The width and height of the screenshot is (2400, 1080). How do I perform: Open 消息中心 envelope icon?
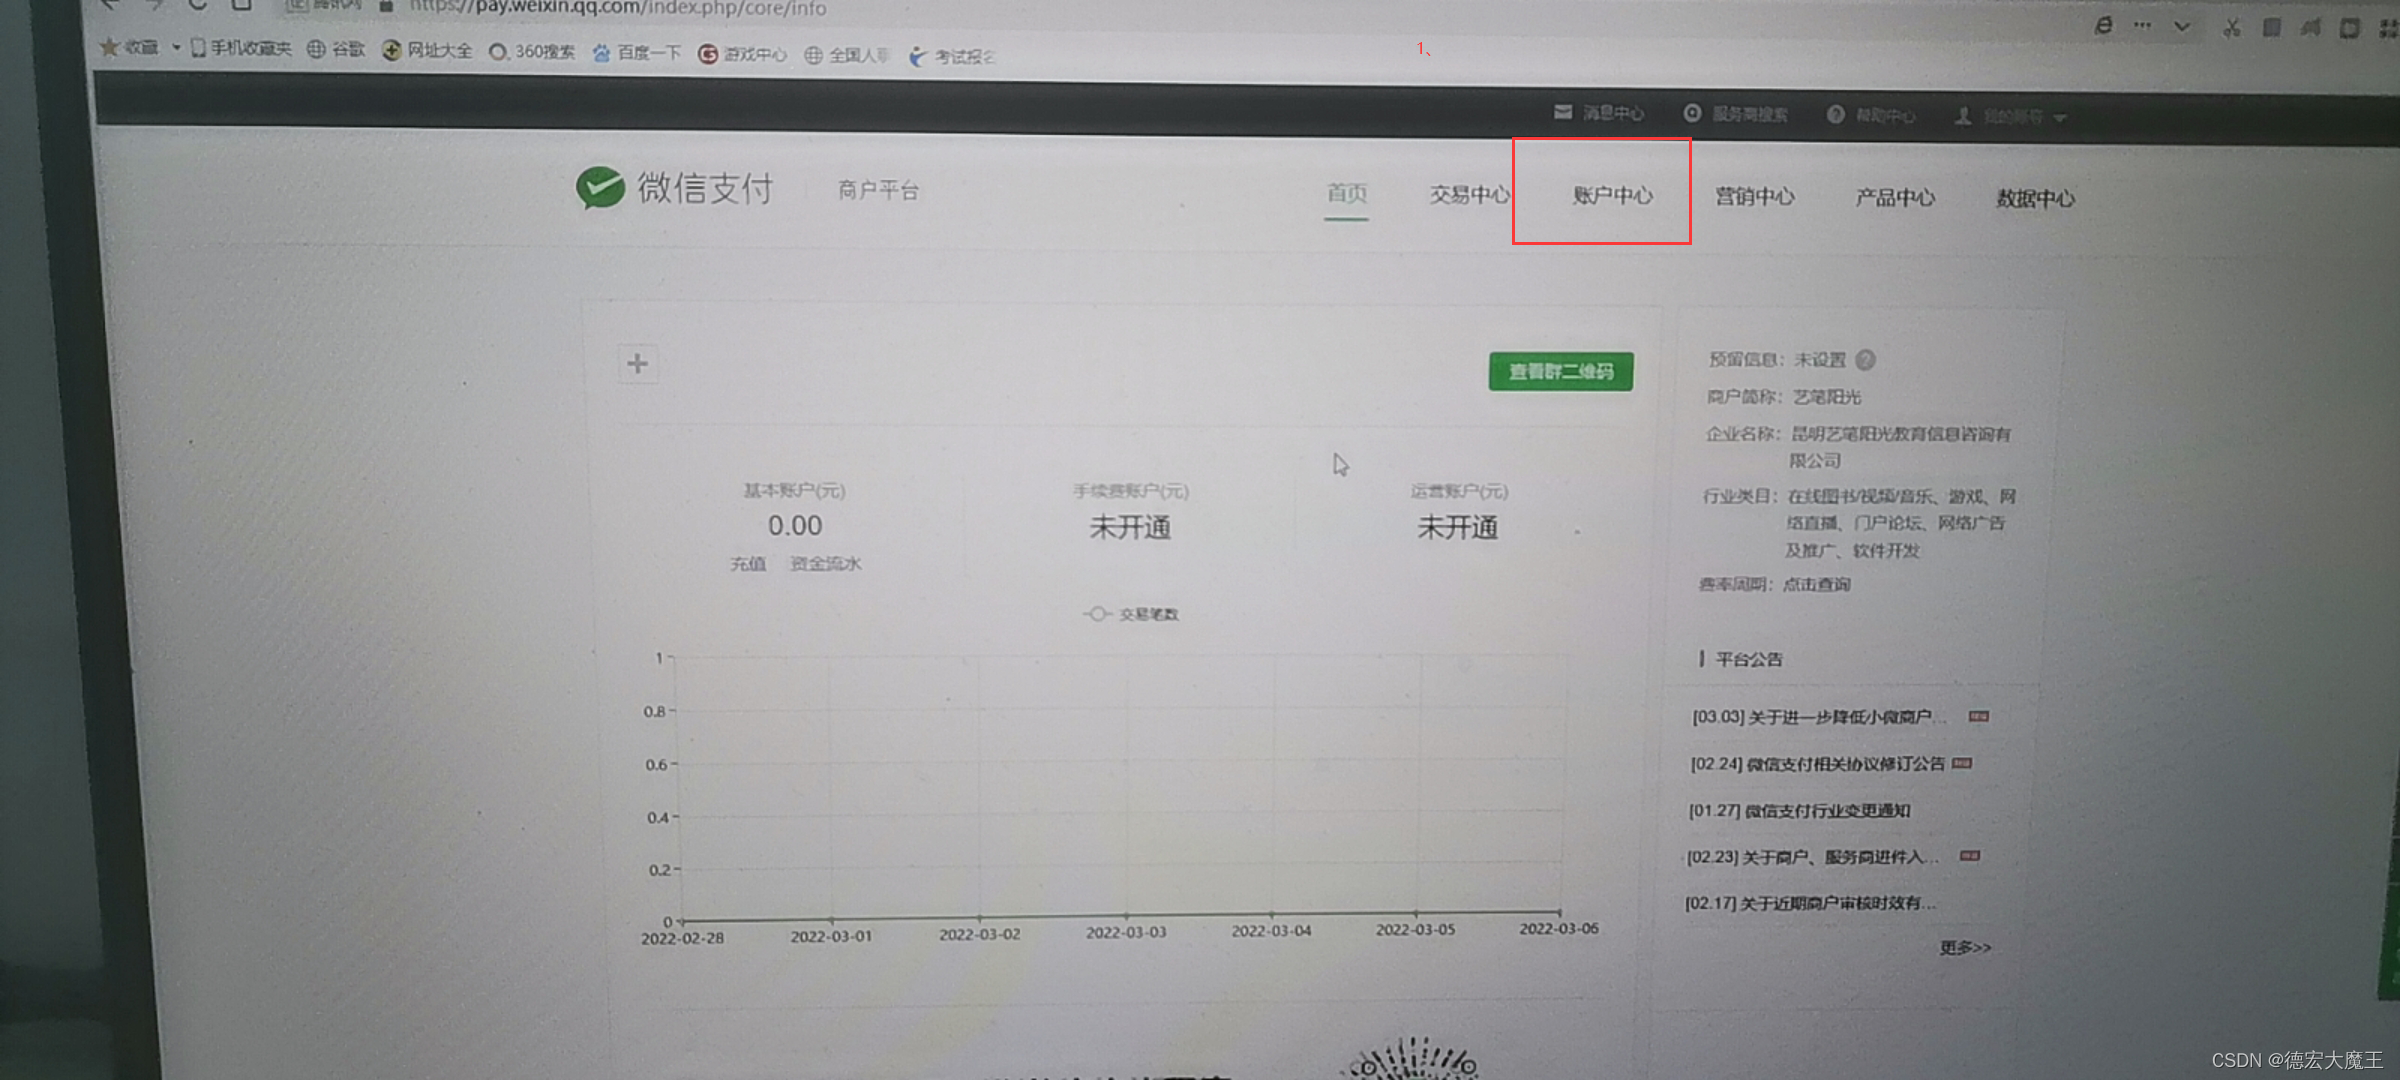[x=1563, y=112]
